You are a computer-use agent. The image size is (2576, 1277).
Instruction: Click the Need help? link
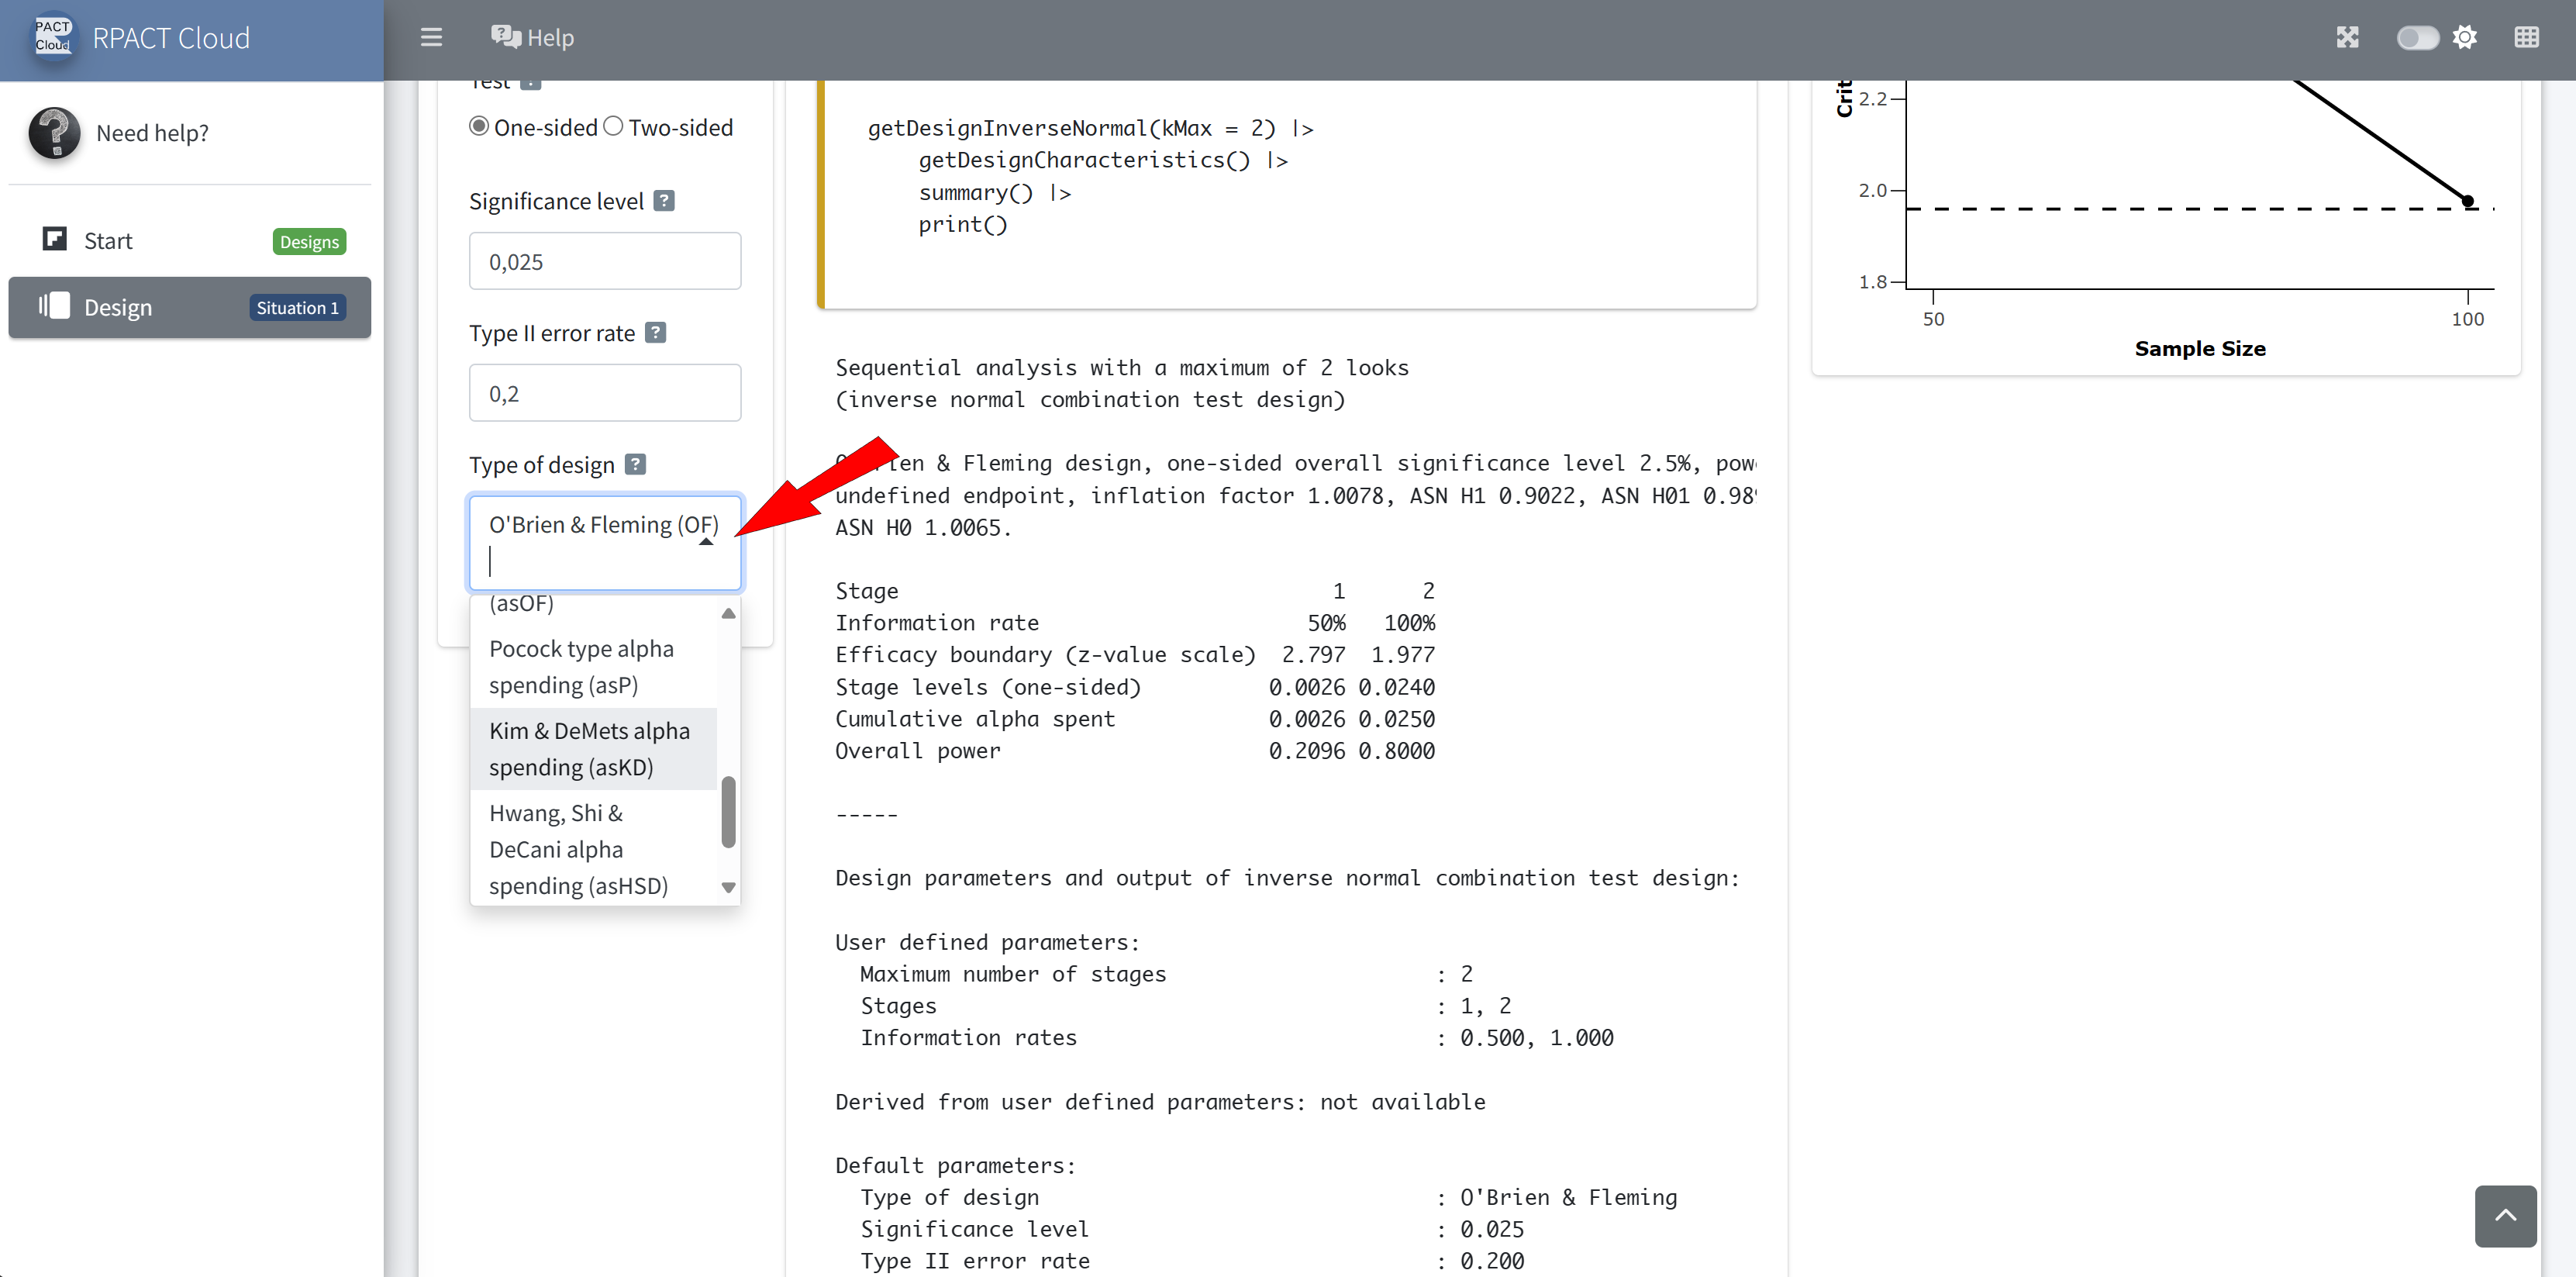152,133
